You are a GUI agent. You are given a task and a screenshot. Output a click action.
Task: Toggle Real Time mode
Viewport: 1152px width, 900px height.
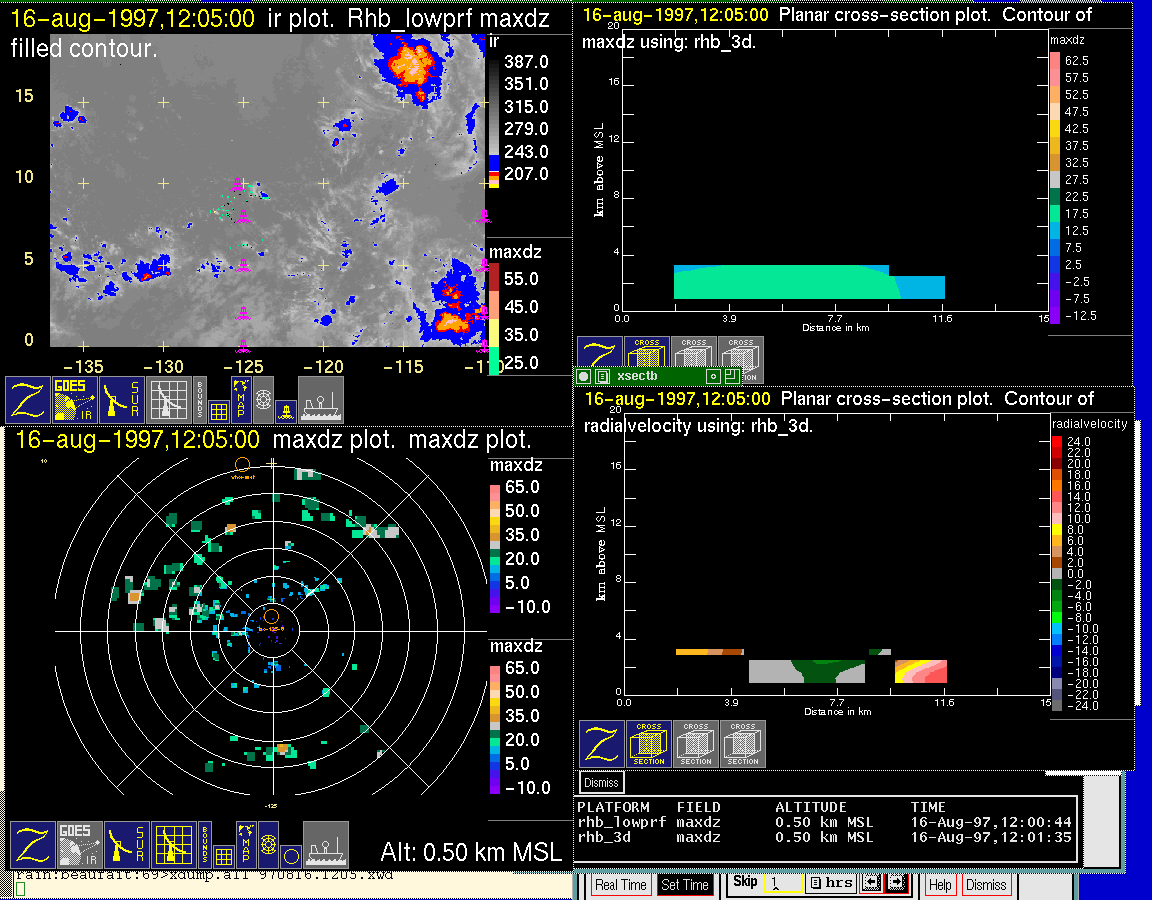tap(620, 885)
